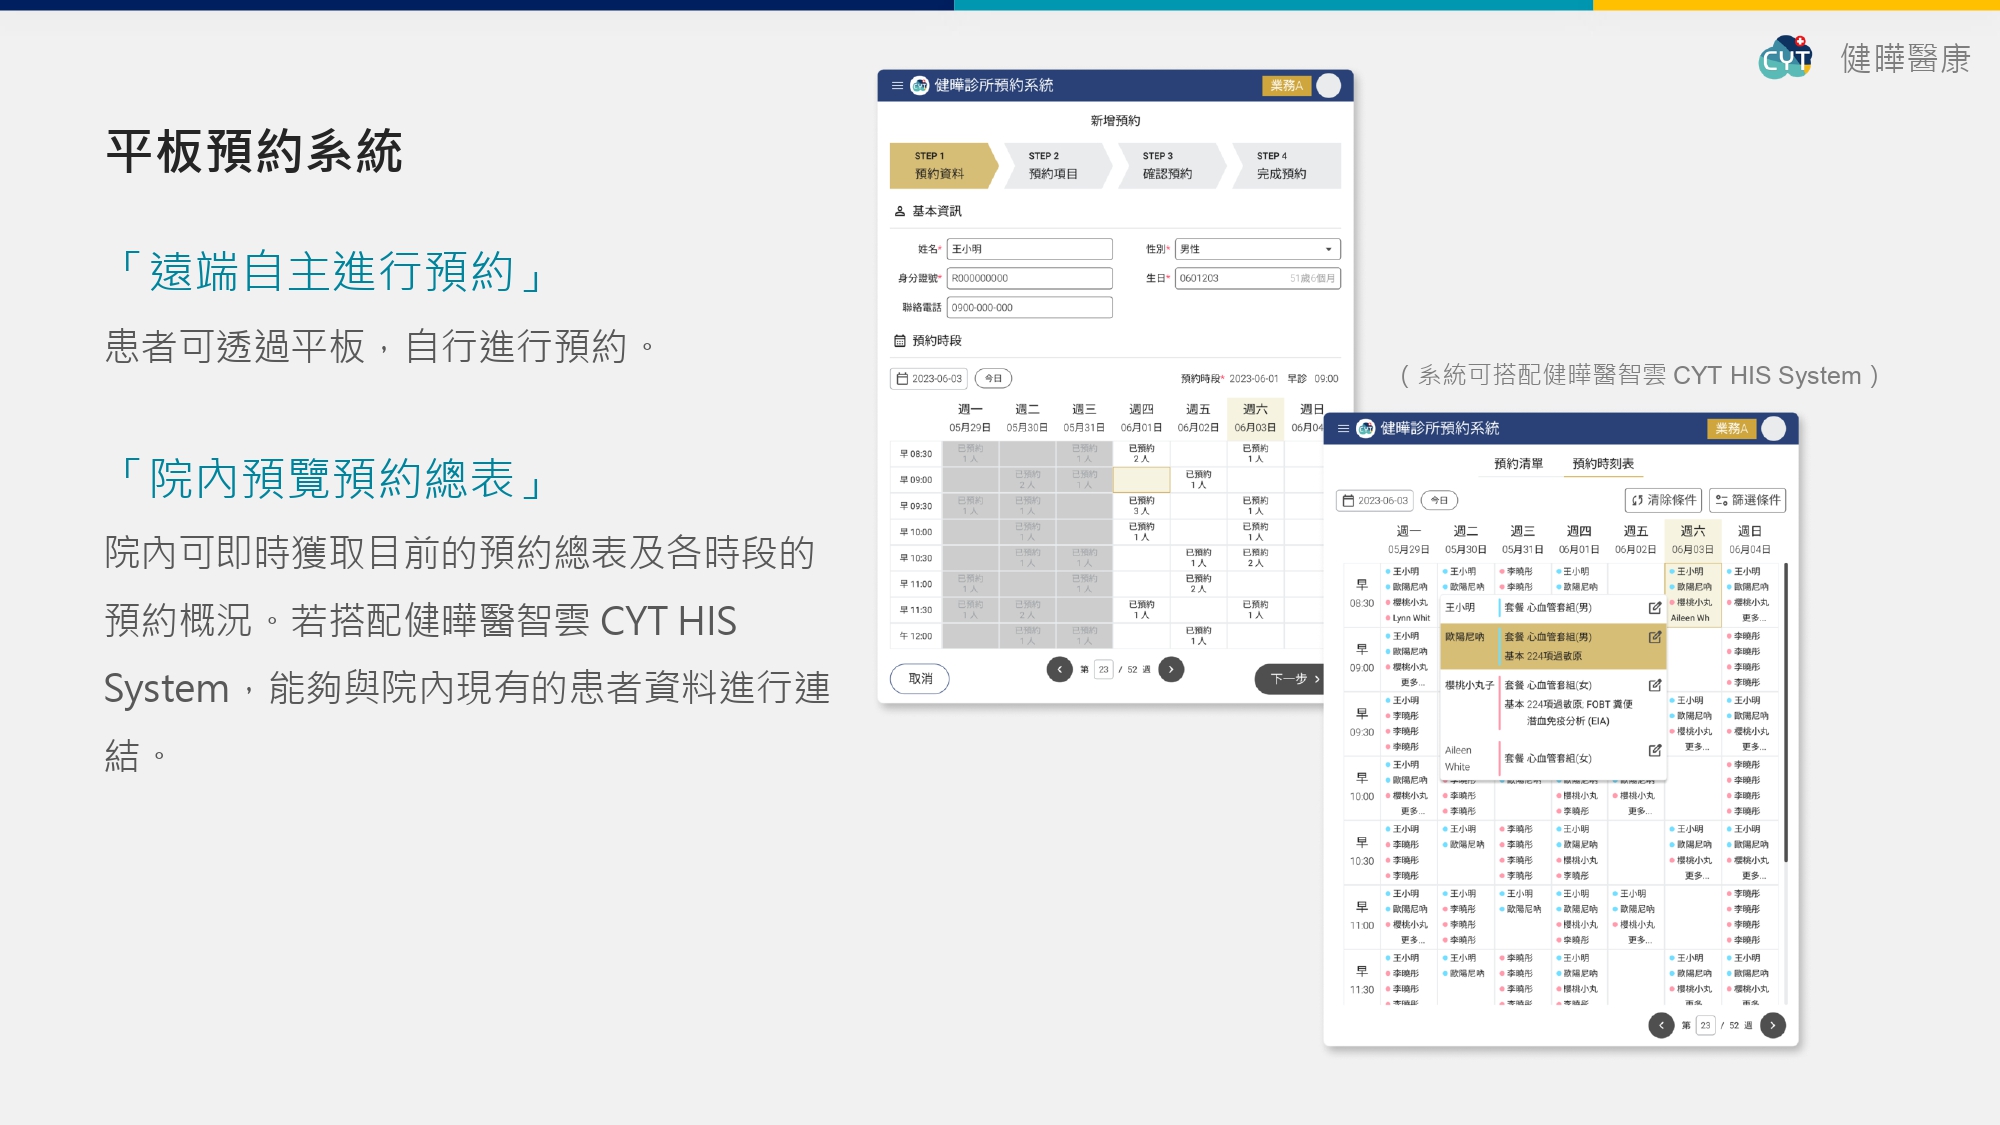This screenshot has width=2000, height=1125.
Task: Click 09:30 週四 cell showing 已預約 3人
Action: point(1141,505)
